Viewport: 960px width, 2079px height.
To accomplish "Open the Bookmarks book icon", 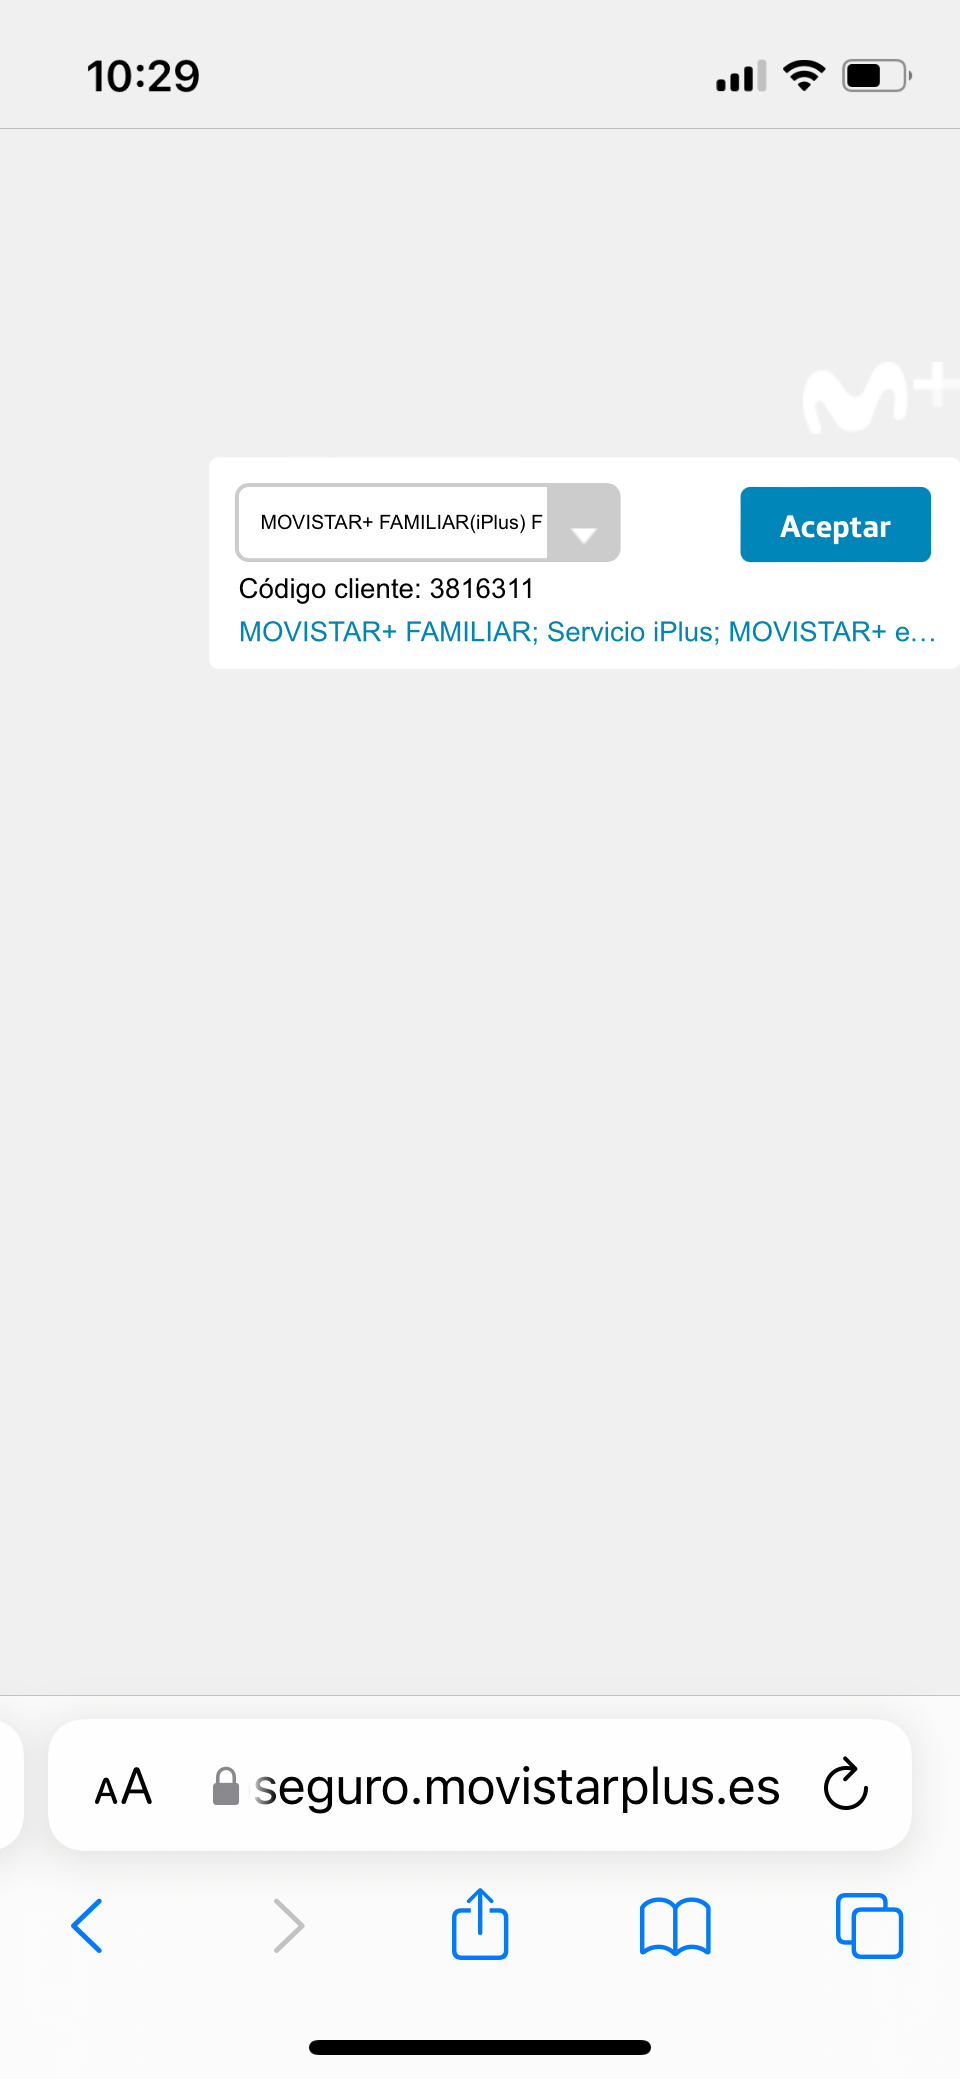I will (x=675, y=1926).
